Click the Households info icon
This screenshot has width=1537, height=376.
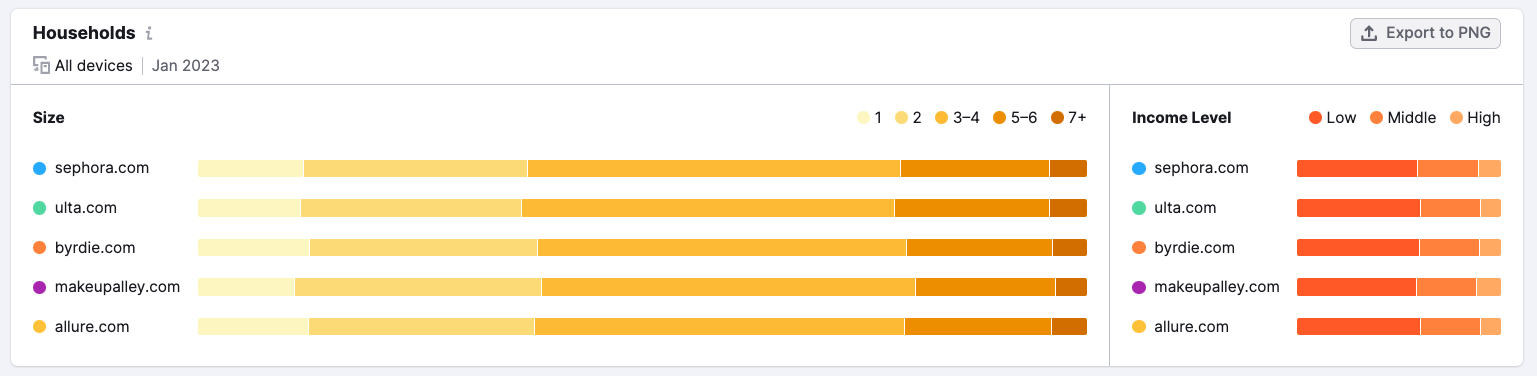pyautogui.click(x=149, y=34)
